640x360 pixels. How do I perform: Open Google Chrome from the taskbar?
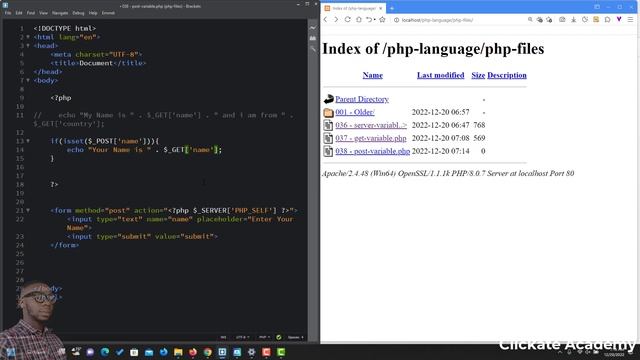pyautogui.click(x=208, y=352)
